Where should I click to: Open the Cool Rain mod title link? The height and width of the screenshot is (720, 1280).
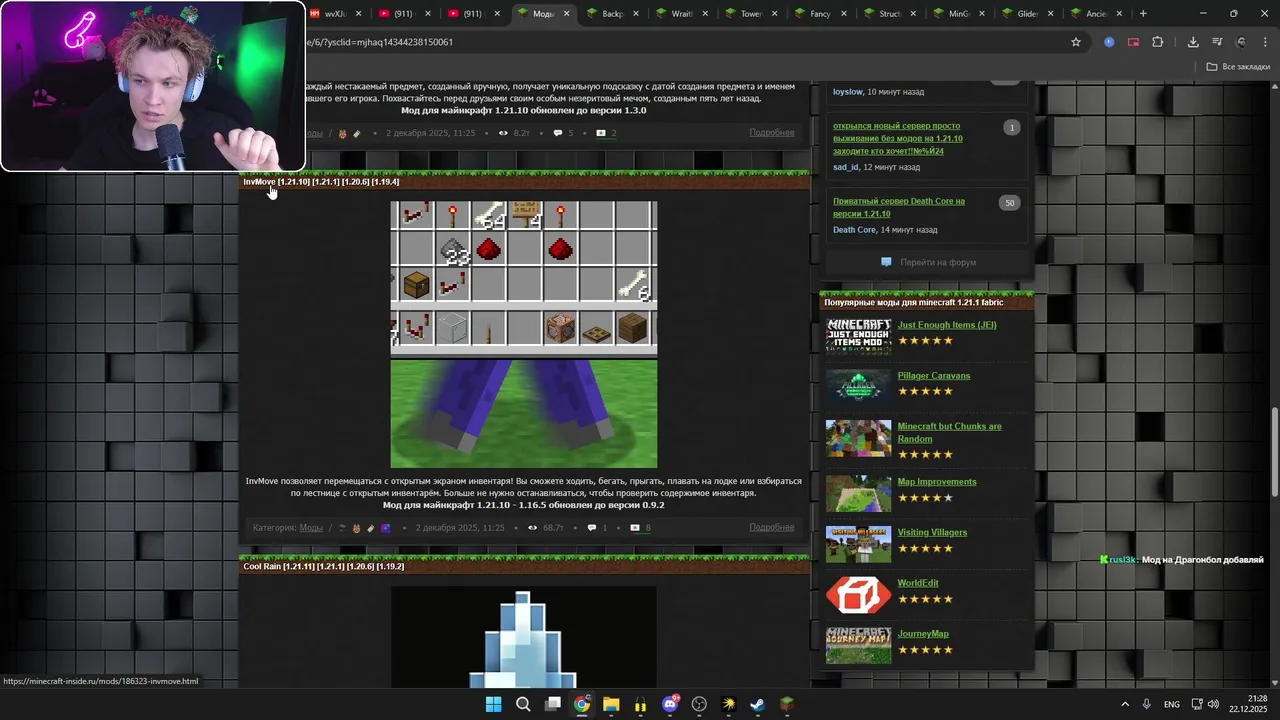(x=324, y=567)
